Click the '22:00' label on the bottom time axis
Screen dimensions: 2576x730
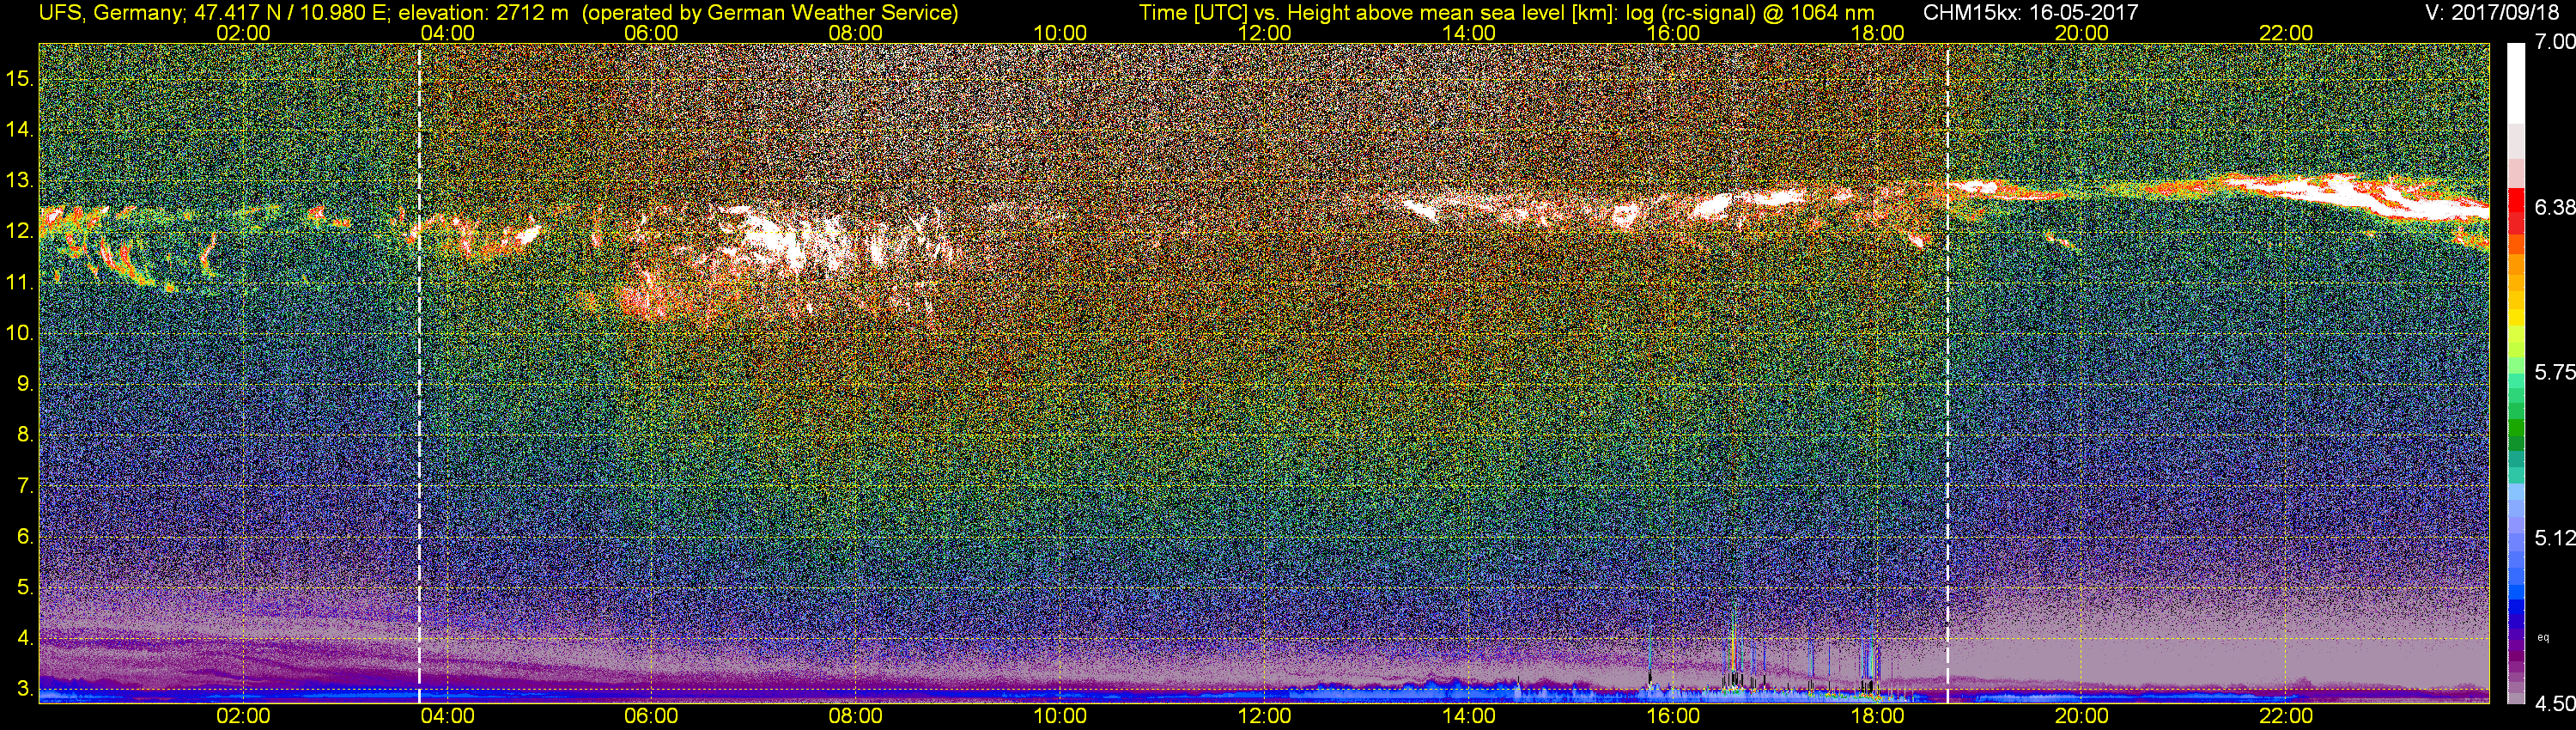[x=2286, y=716]
